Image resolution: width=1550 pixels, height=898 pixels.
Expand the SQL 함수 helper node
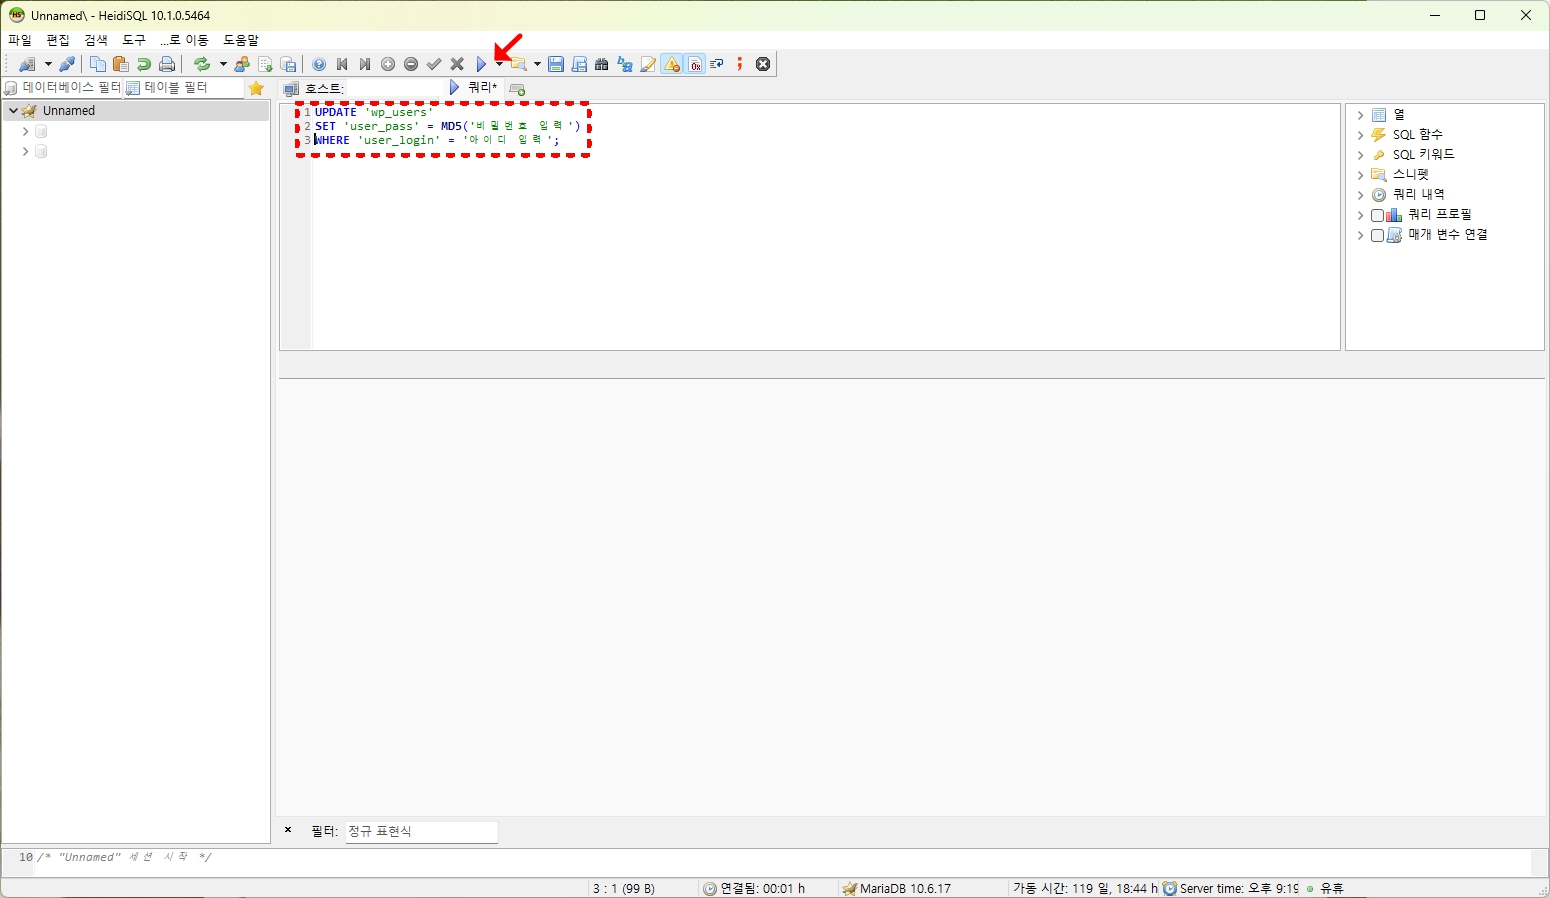(x=1360, y=135)
